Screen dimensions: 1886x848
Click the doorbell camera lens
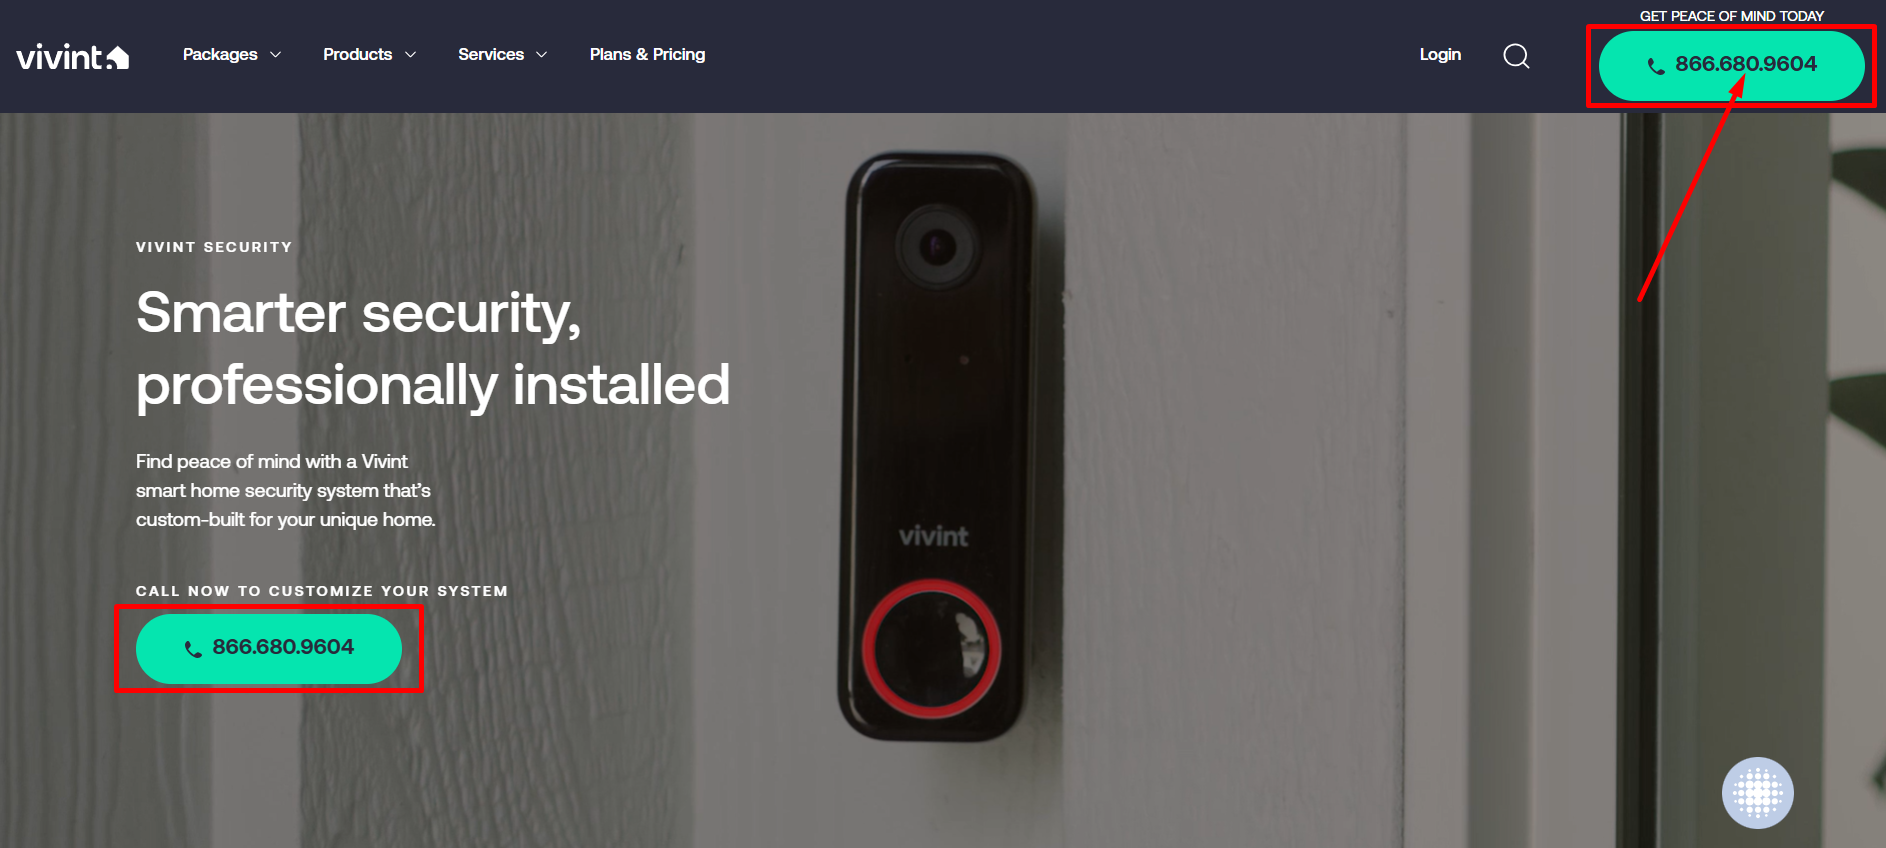(x=937, y=246)
